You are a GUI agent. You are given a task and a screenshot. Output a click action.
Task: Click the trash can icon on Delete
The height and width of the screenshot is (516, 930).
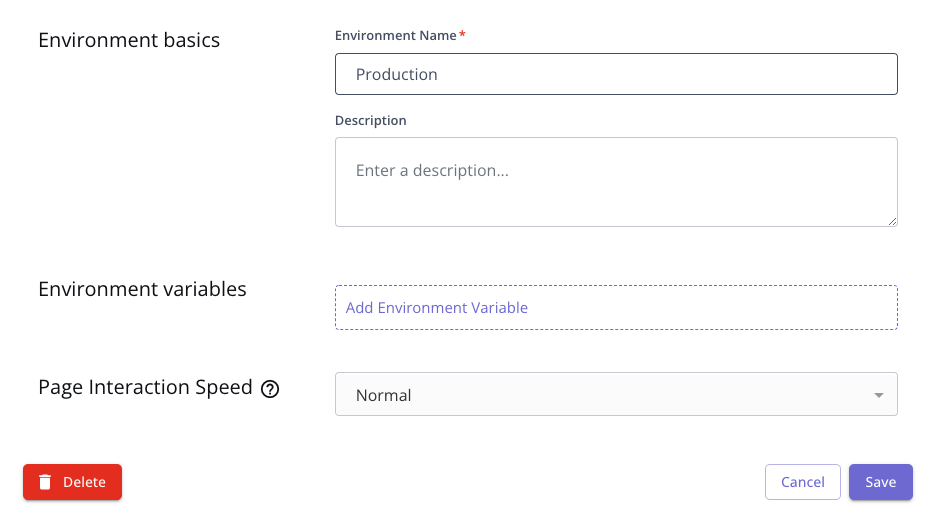pyautogui.click(x=45, y=482)
